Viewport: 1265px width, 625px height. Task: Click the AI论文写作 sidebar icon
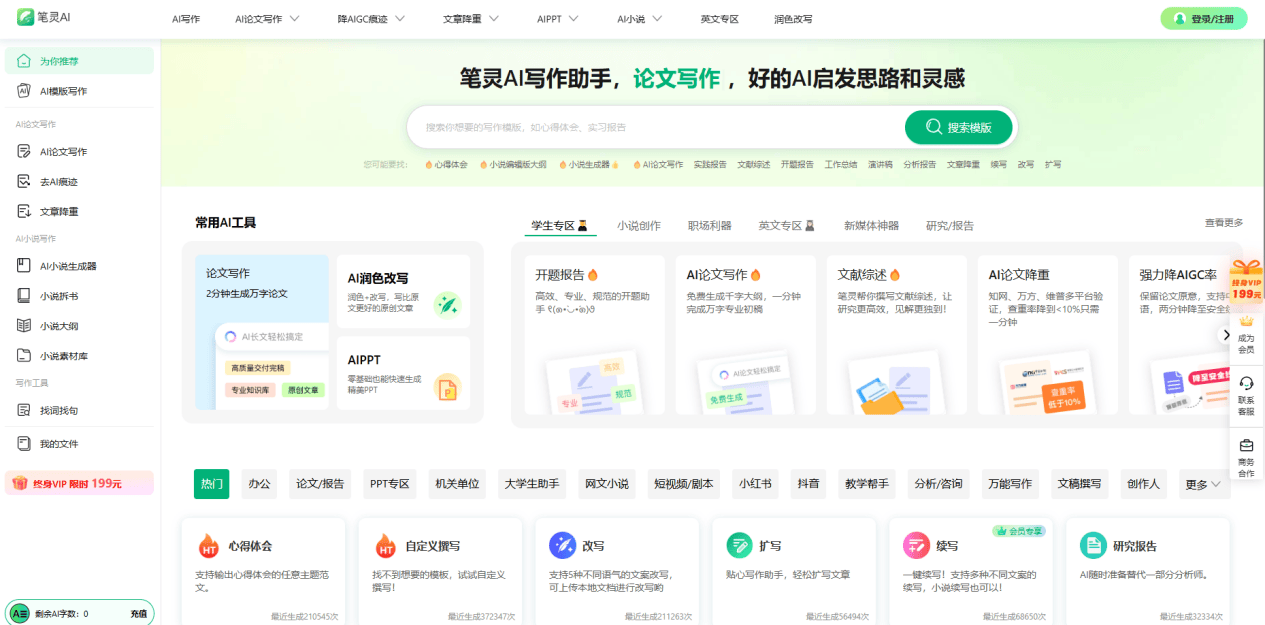24,151
